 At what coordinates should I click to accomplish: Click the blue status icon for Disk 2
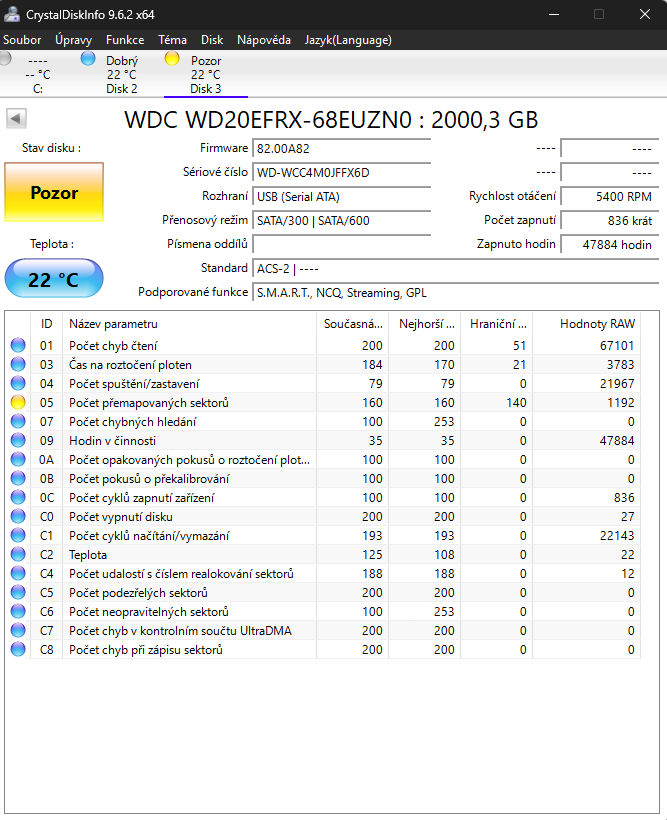(x=88, y=58)
